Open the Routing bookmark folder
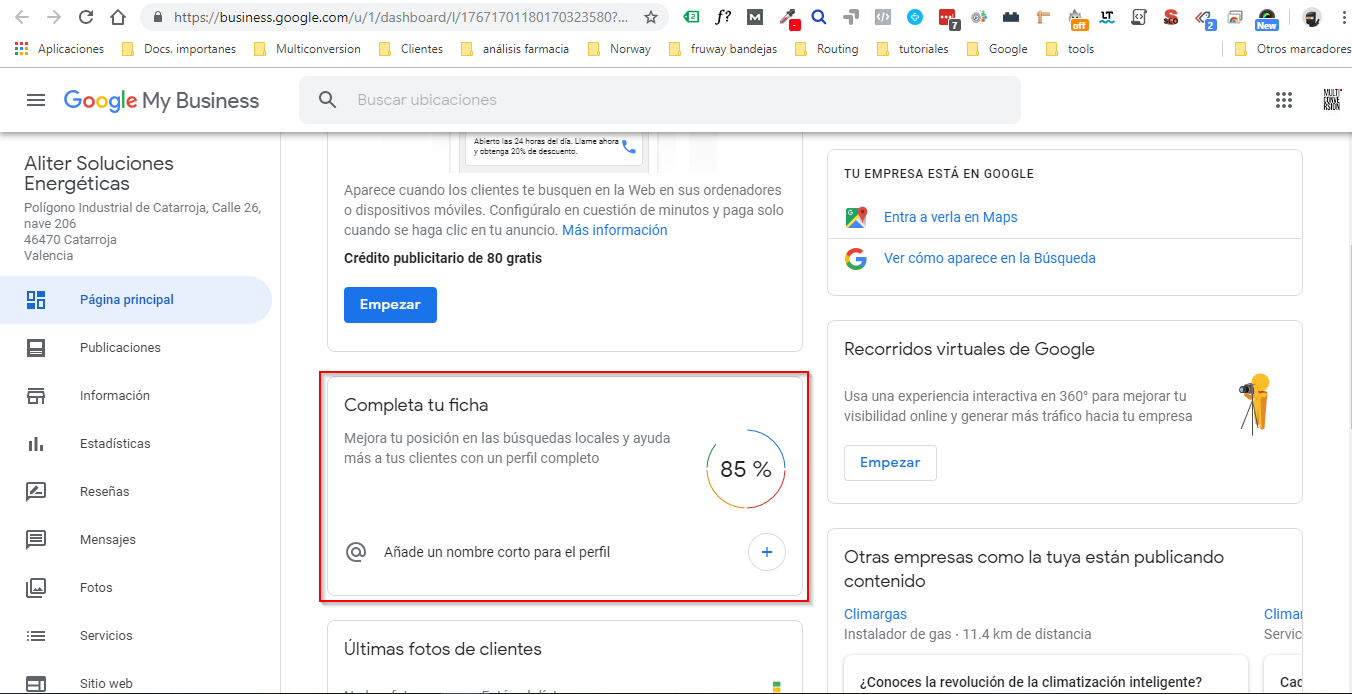This screenshot has height=694, width=1352. (x=827, y=49)
